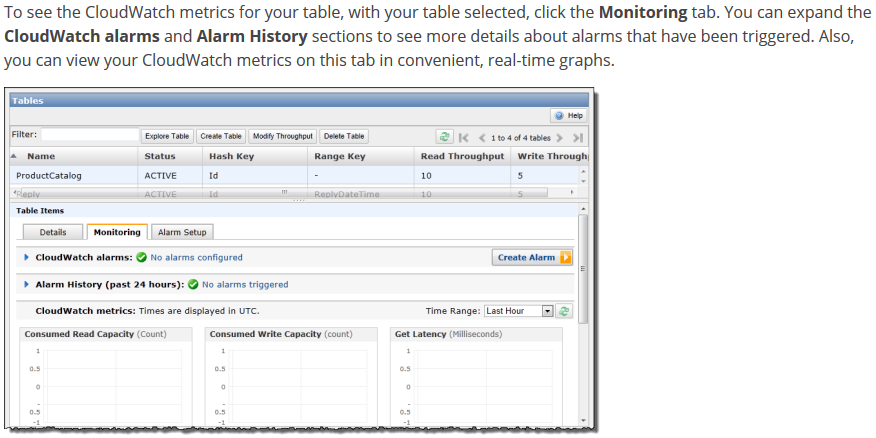Viewport: 876px width, 438px height.
Task: Sort by Hash Key column header
Action: tap(255, 156)
